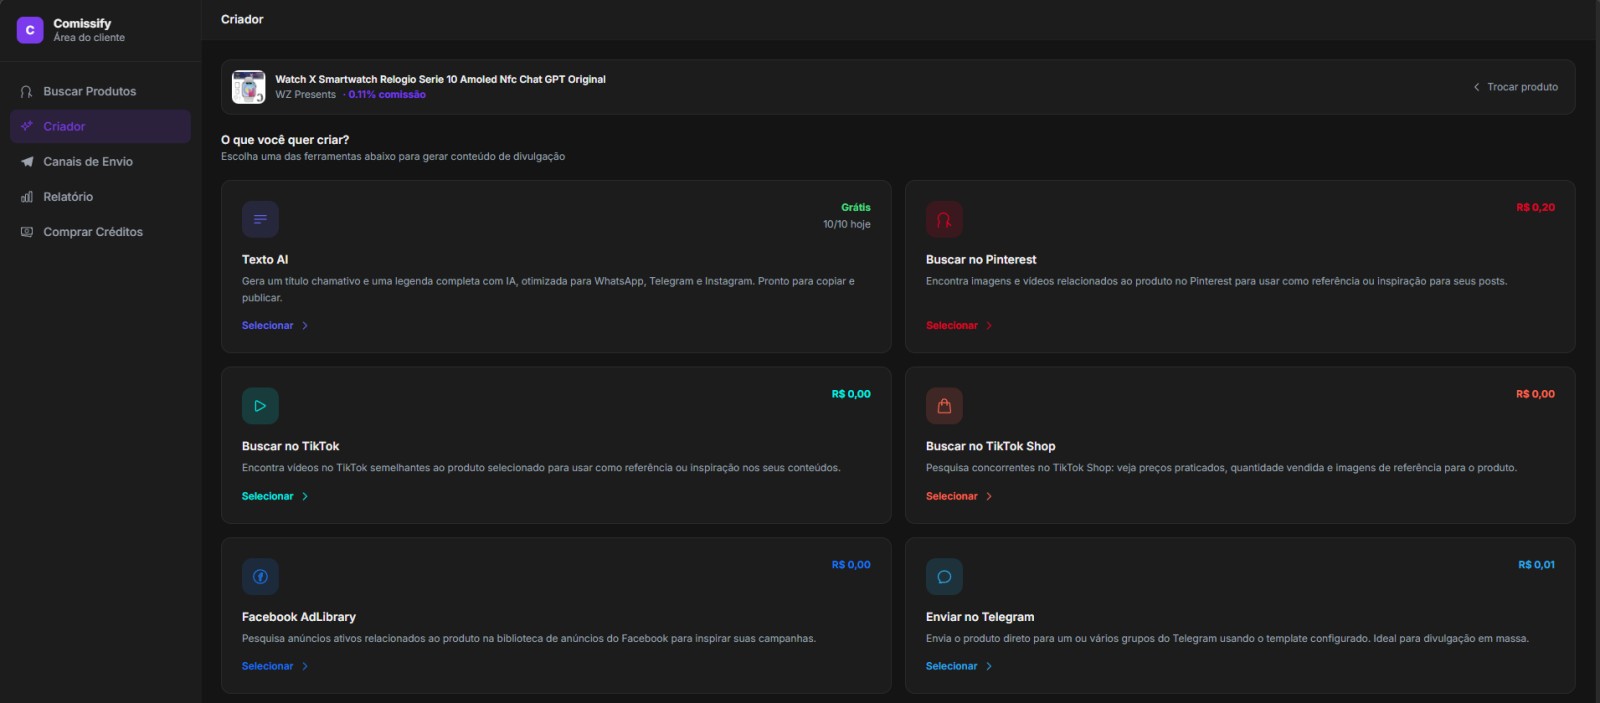Click chevron next to TikTok Selecionar

305,496
